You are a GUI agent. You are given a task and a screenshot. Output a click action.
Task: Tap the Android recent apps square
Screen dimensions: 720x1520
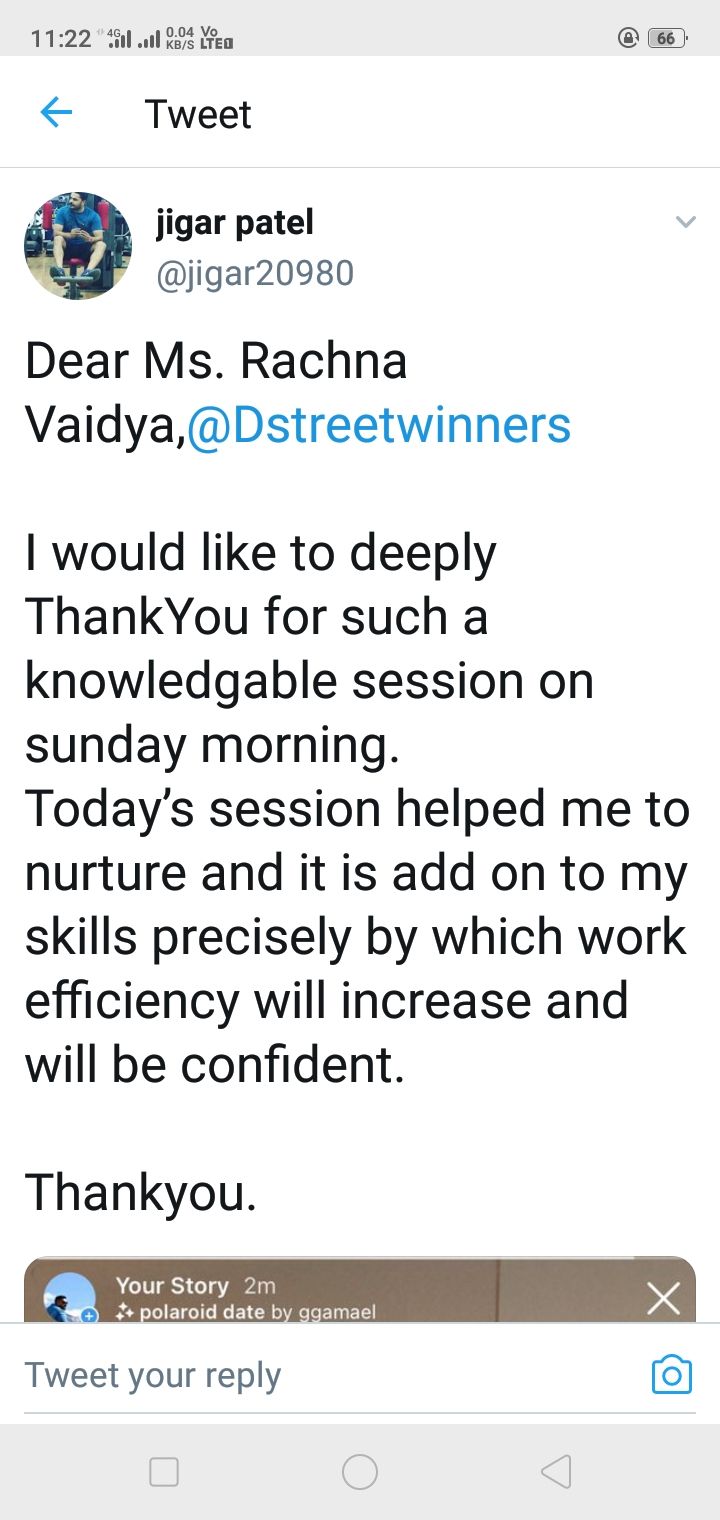164,1471
